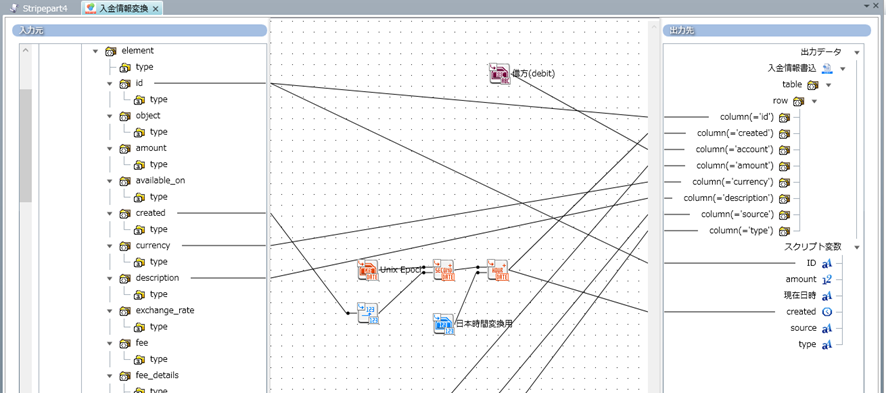886x393 pixels.
Task: Click the clock icon beside created variable
Action: [827, 312]
